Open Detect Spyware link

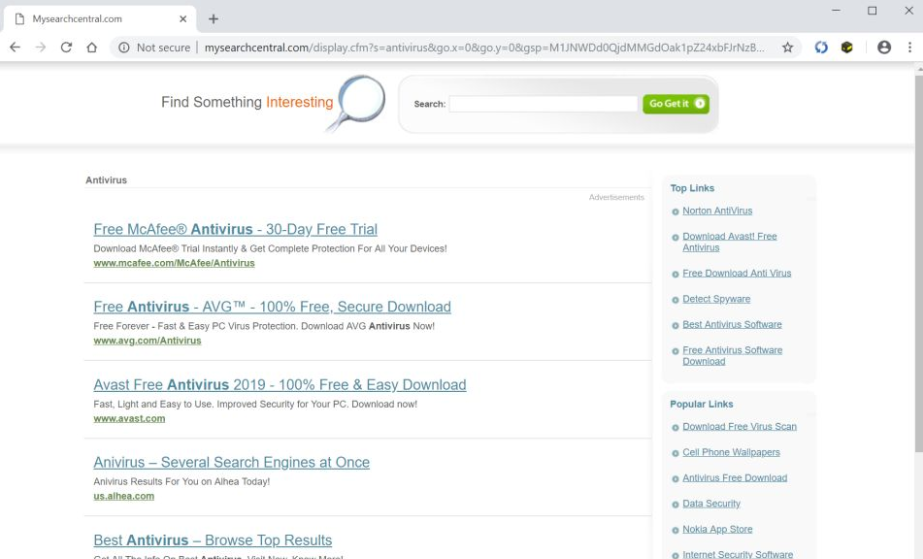coord(716,299)
